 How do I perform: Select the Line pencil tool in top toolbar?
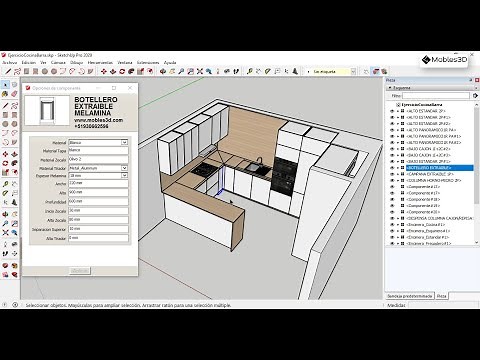tap(8, 71)
